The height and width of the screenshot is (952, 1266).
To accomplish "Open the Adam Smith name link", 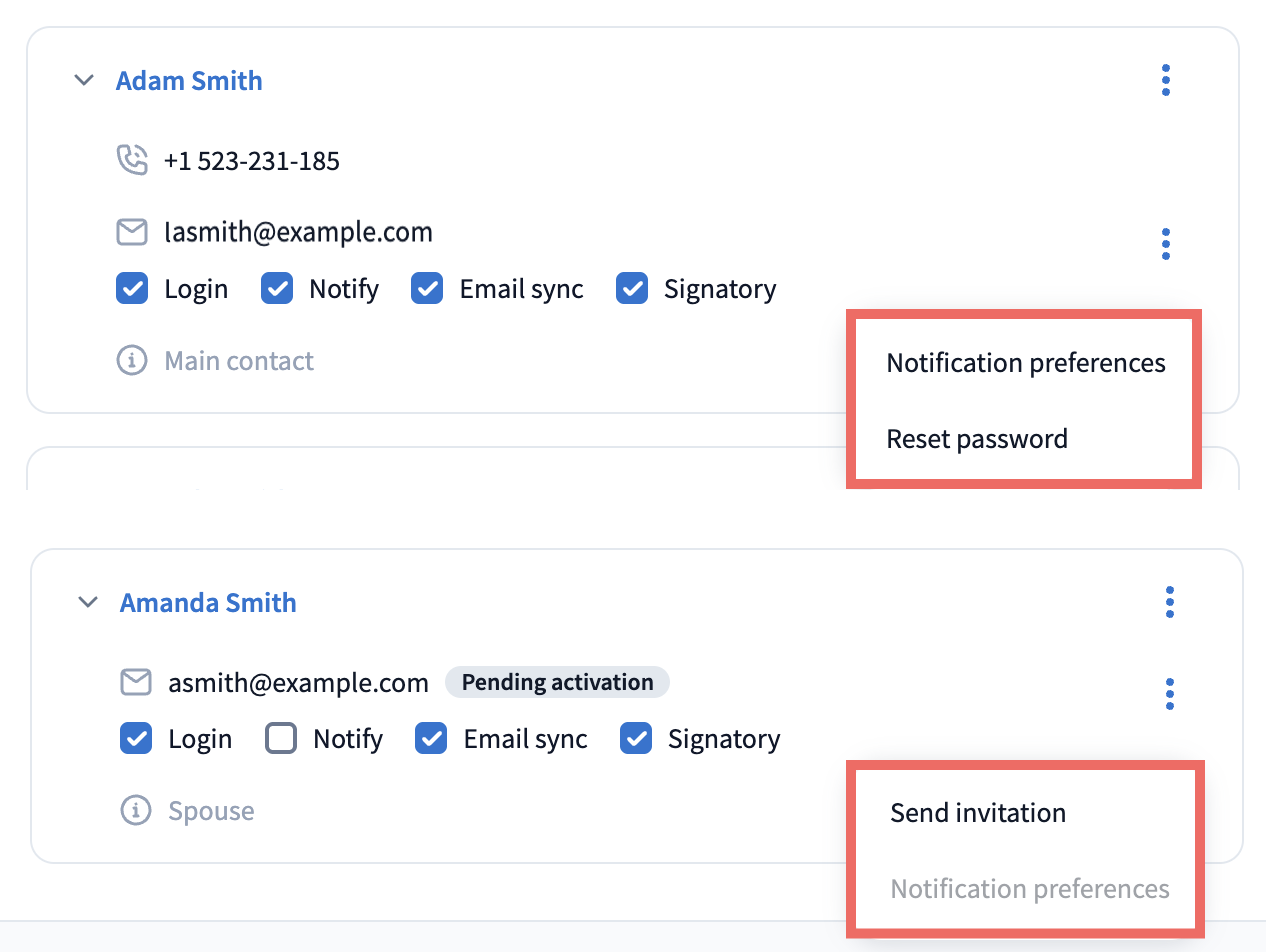I will tap(189, 80).
